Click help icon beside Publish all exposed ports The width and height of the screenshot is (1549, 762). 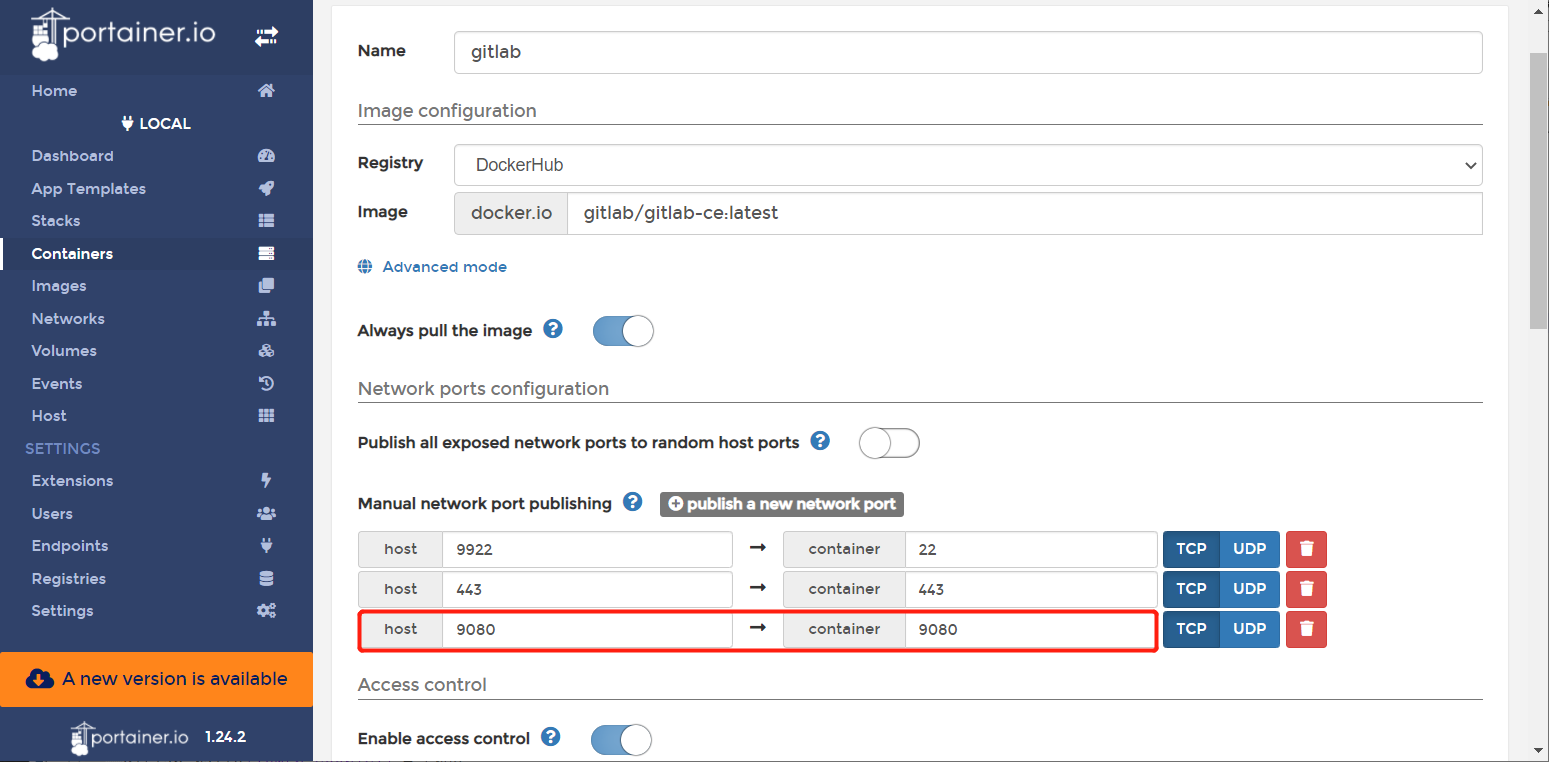coord(820,441)
